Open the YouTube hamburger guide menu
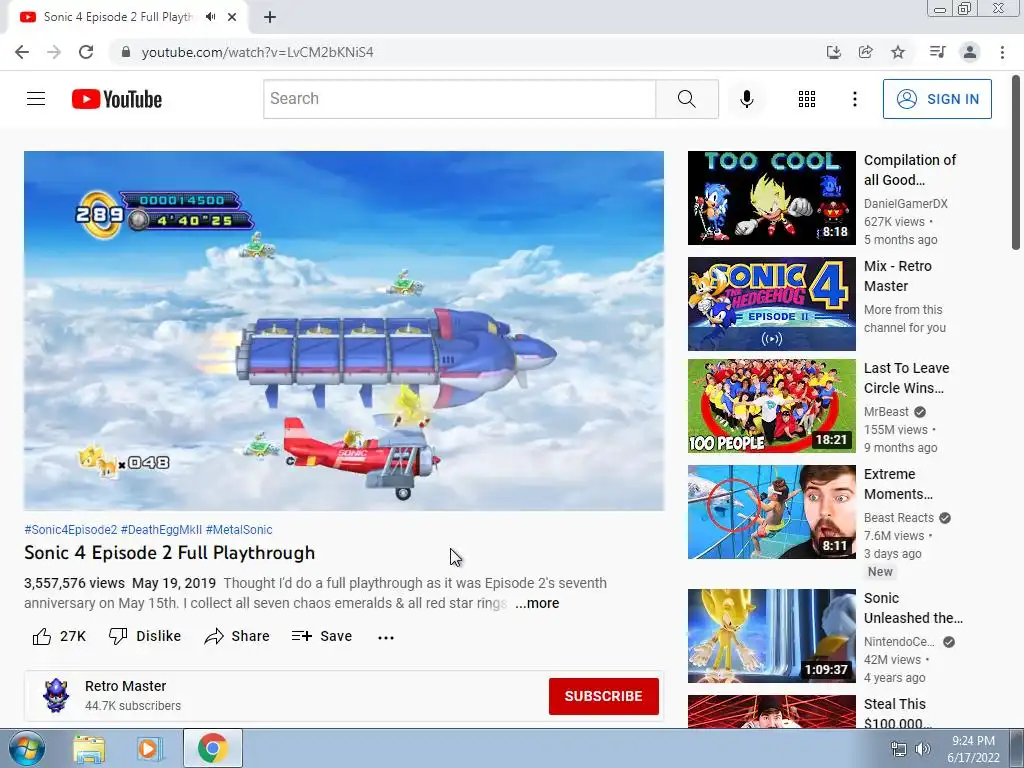Screen dimensions: 1024x768 (36, 99)
